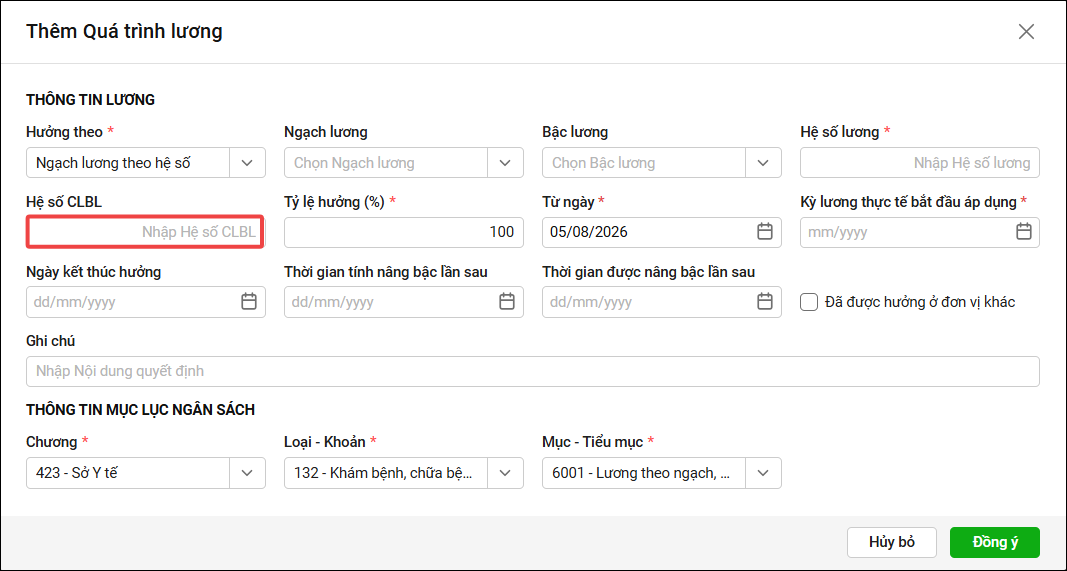
Task: Expand the Hưởng theo dropdown arrow
Action: (248, 163)
